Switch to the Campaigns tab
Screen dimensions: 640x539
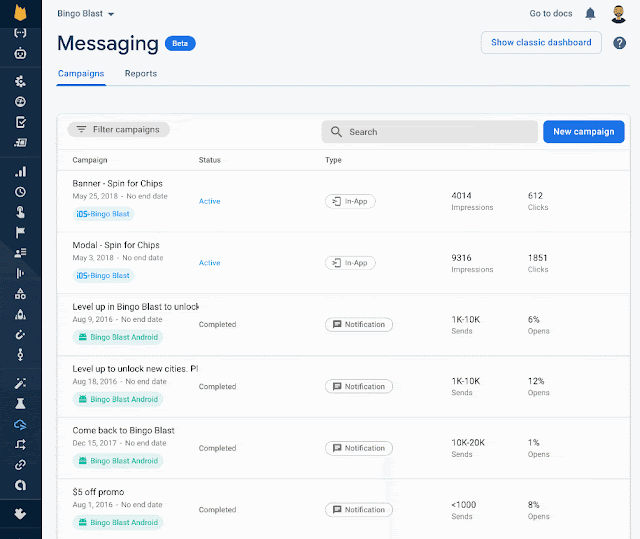click(81, 73)
